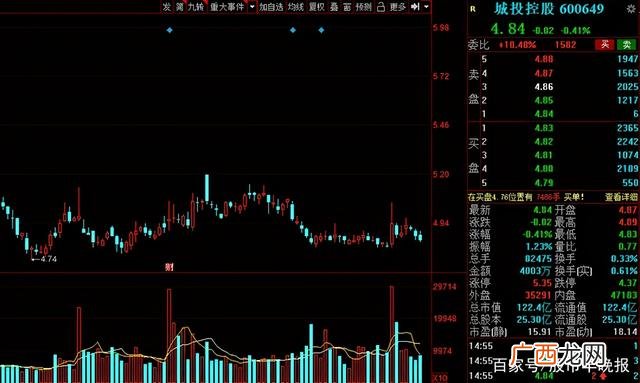Click the 总市值 value 122.4亿

534,307
